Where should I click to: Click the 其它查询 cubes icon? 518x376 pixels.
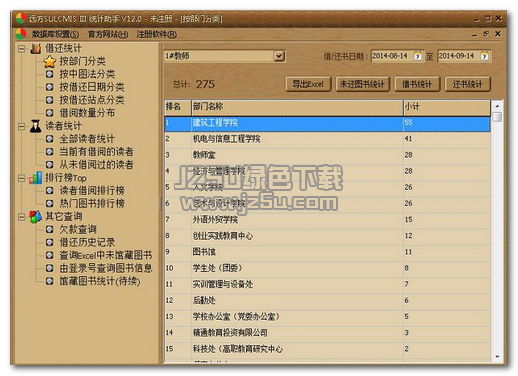tap(35, 217)
